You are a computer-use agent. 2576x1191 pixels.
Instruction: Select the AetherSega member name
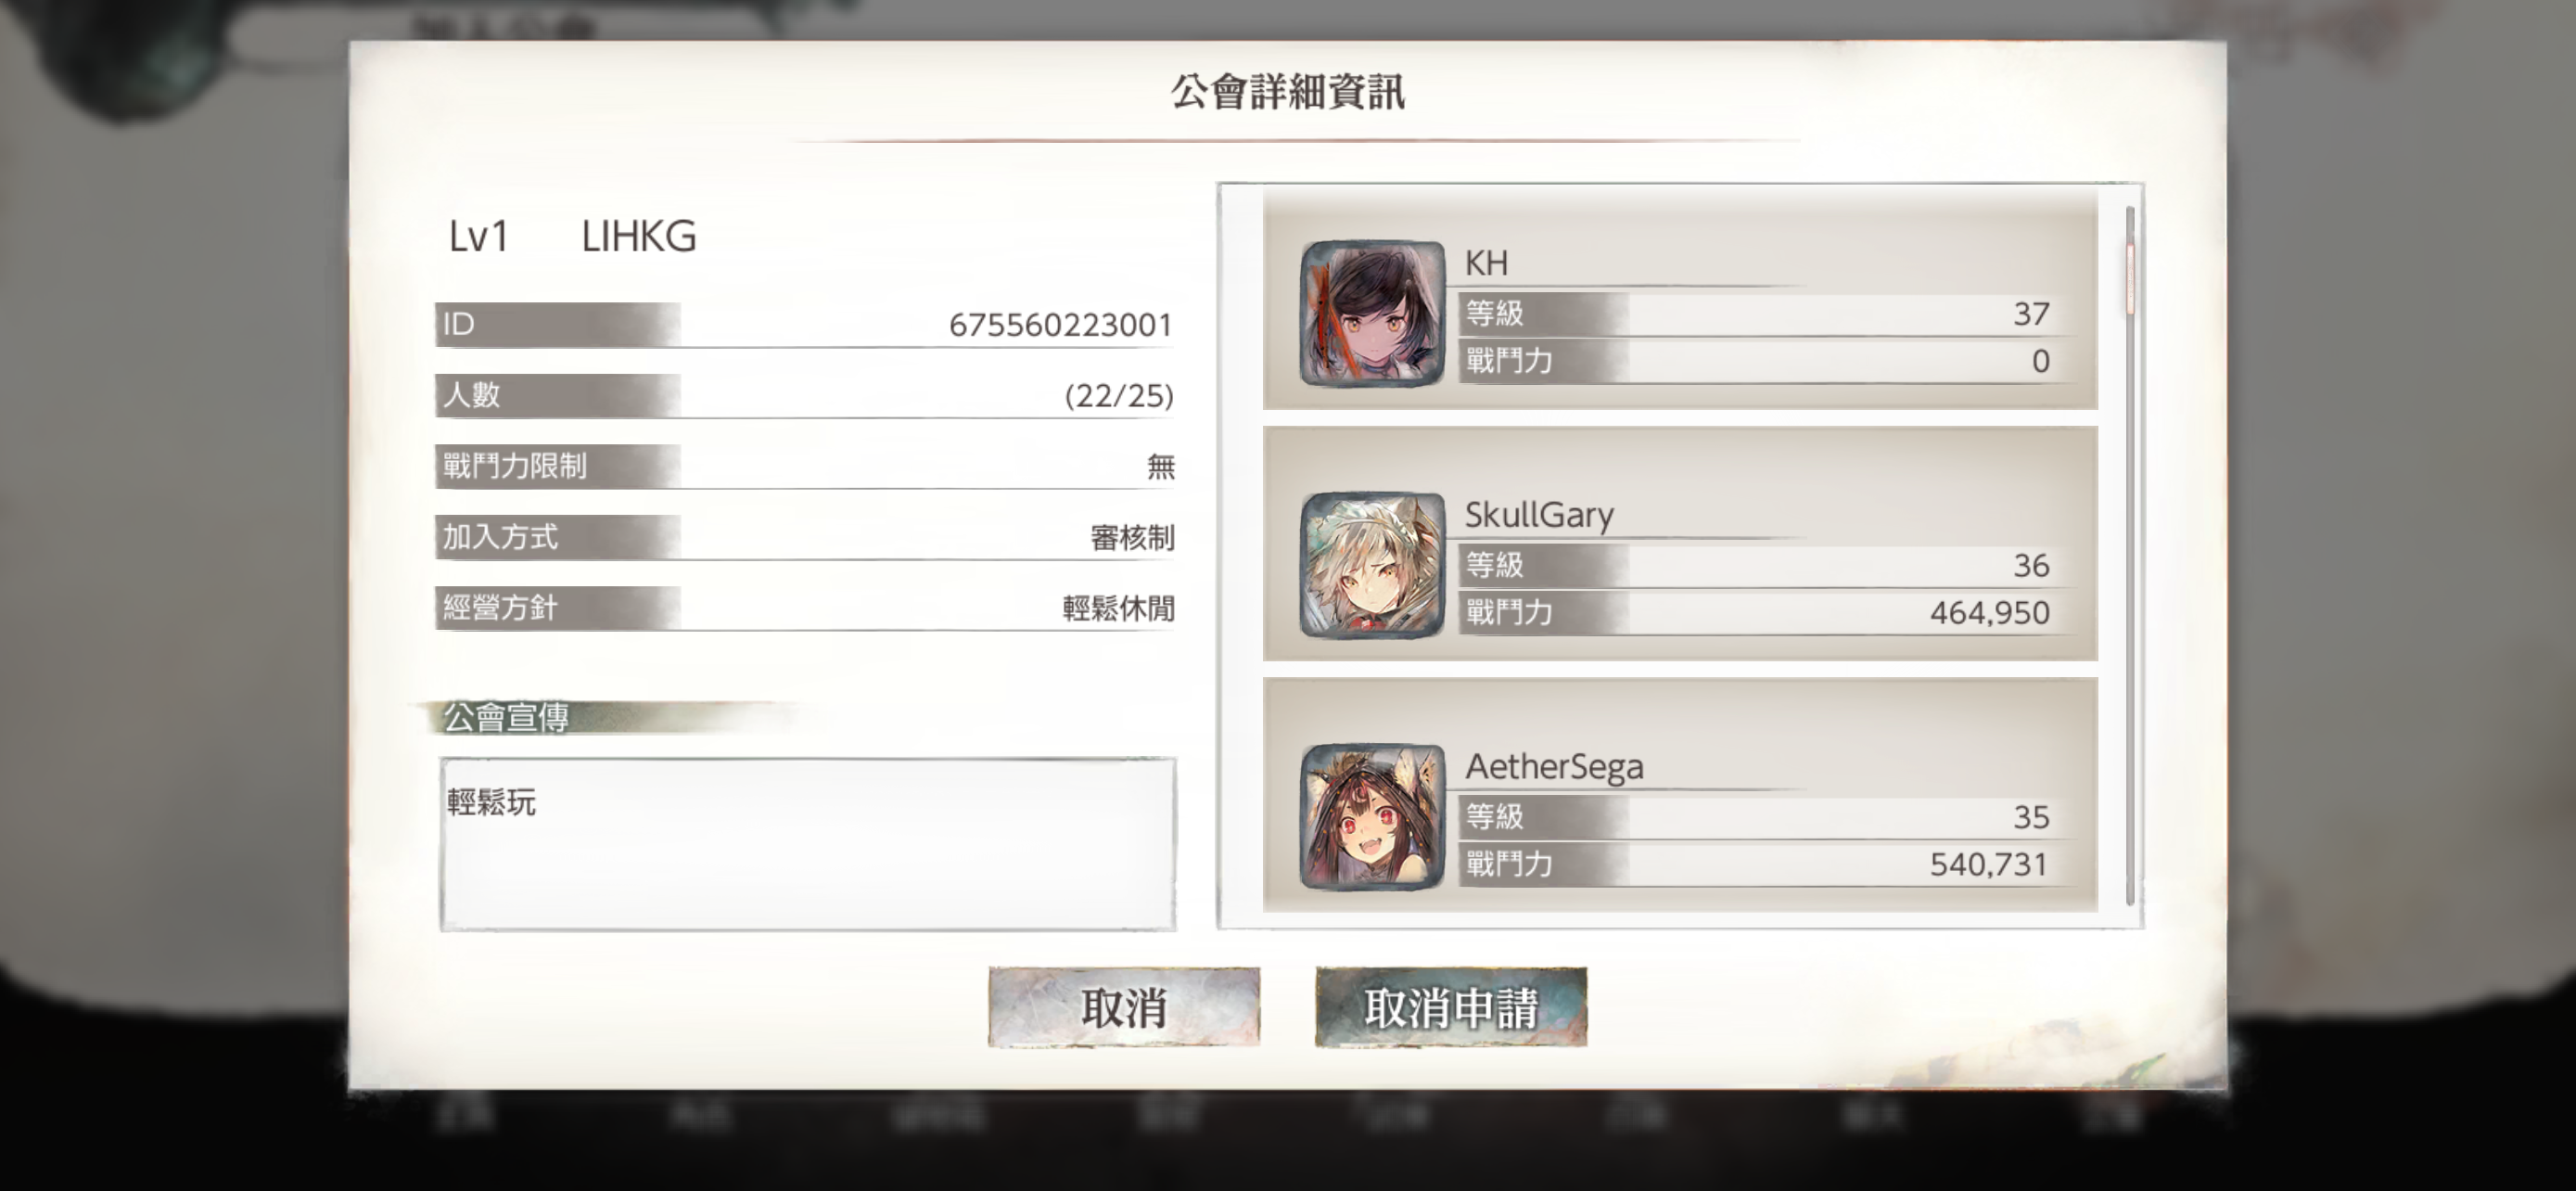(x=1554, y=766)
